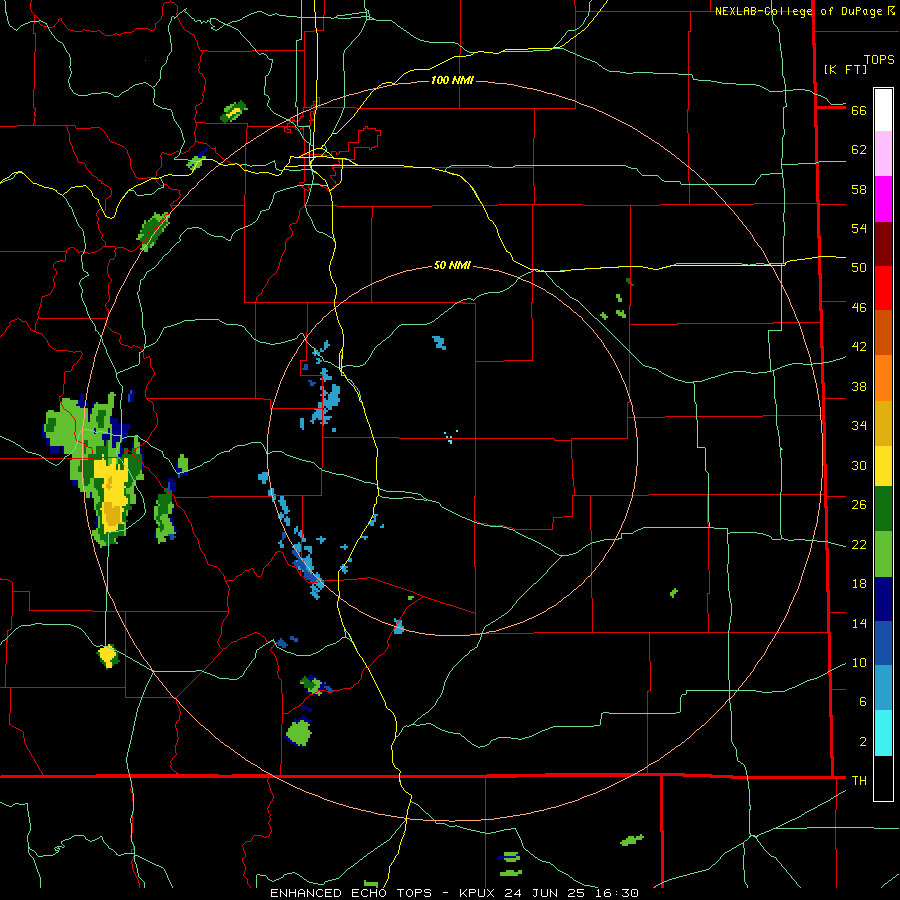Select the "22" scale value

pos(859,545)
